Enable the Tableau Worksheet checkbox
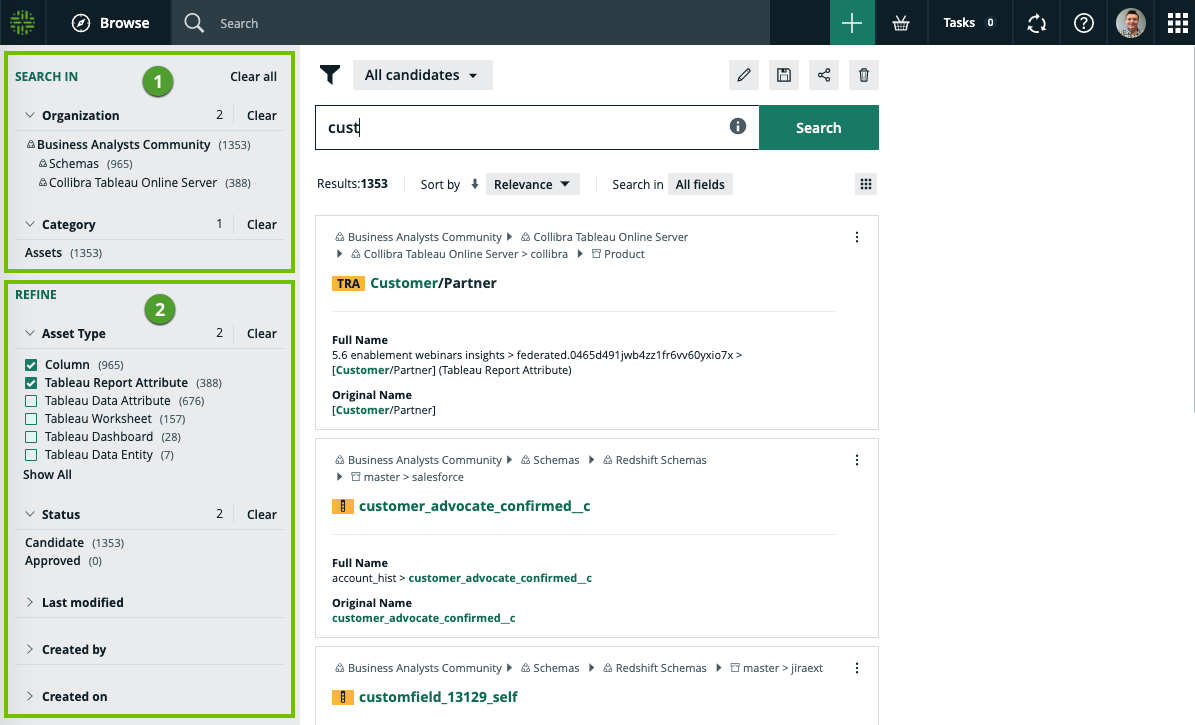The image size is (1195, 725). [31, 419]
